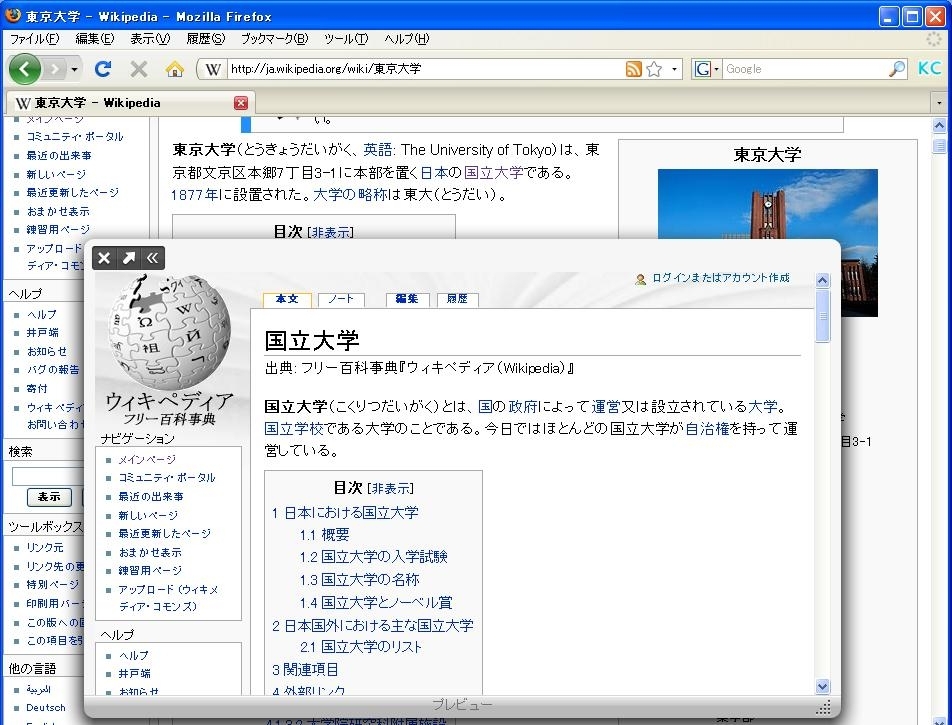The height and width of the screenshot is (725, 952).
Task: Open the ファイル menu
Action: 35,39
